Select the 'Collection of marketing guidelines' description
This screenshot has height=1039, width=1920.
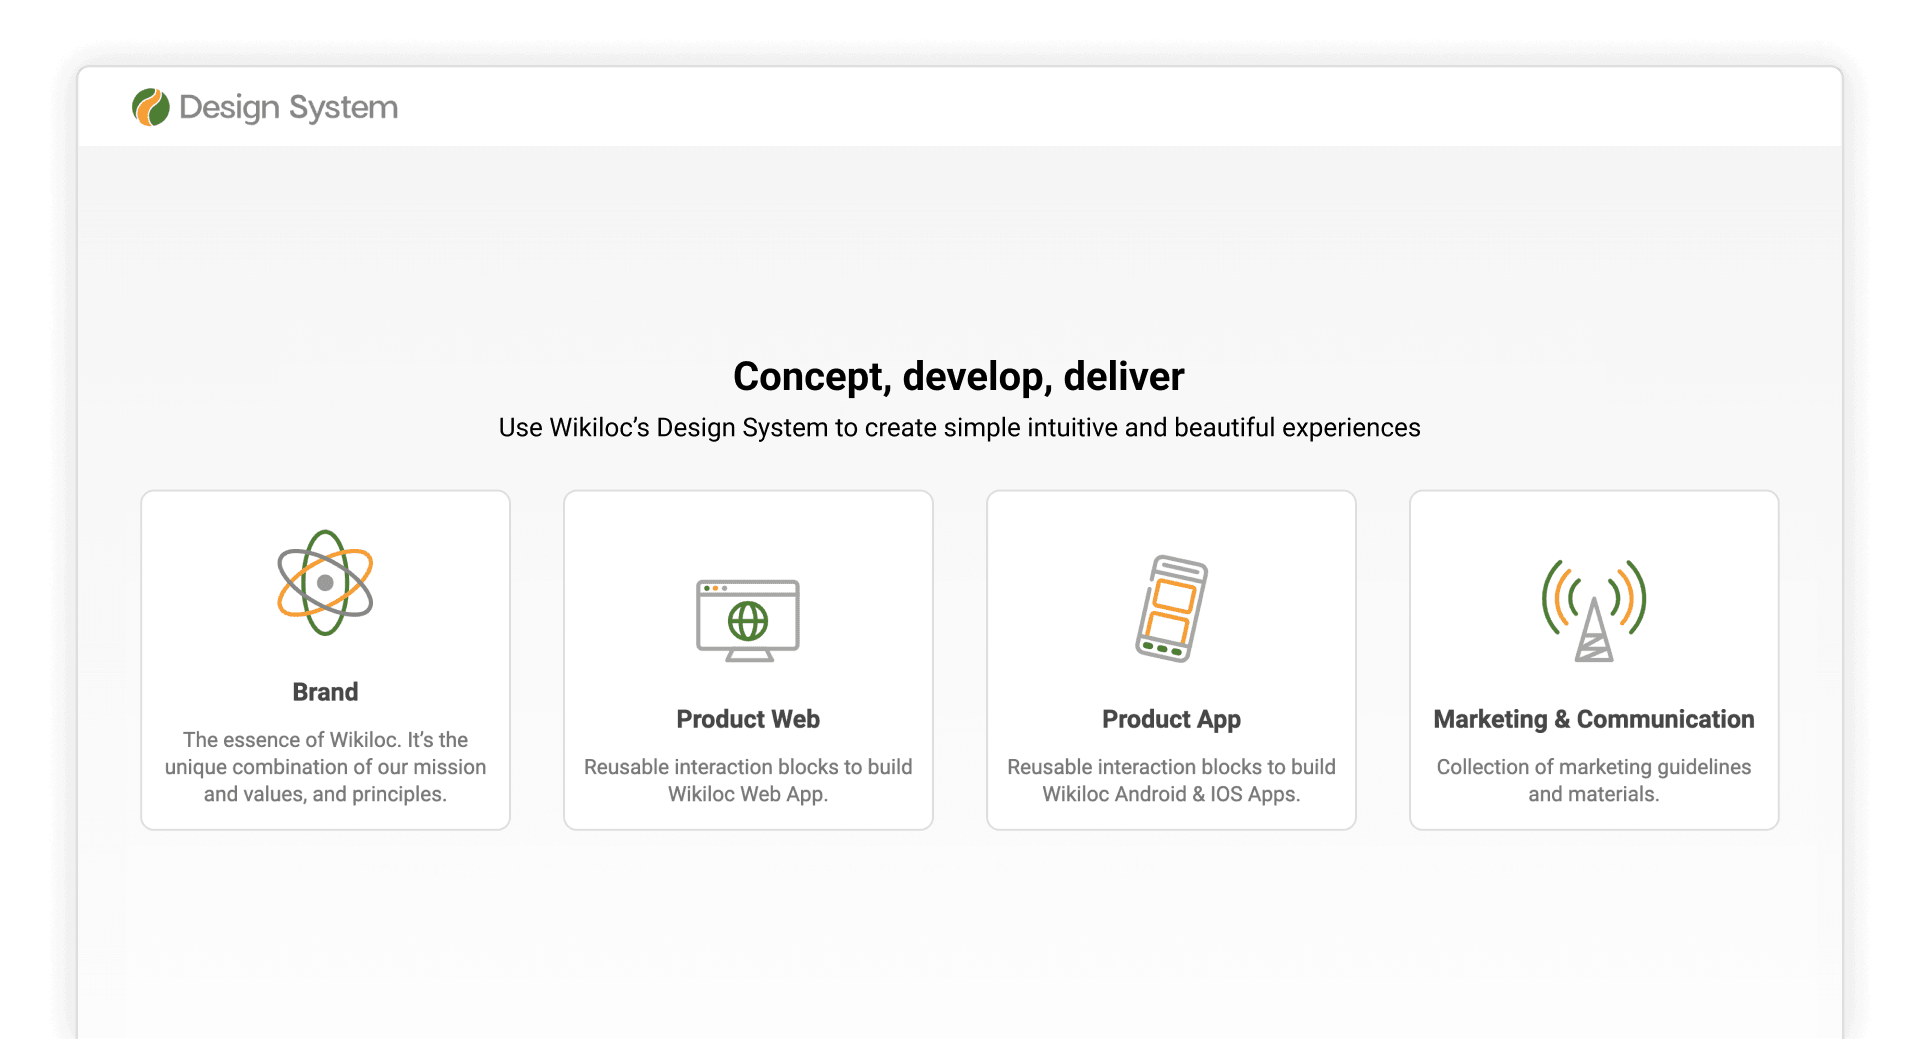pos(1594,781)
